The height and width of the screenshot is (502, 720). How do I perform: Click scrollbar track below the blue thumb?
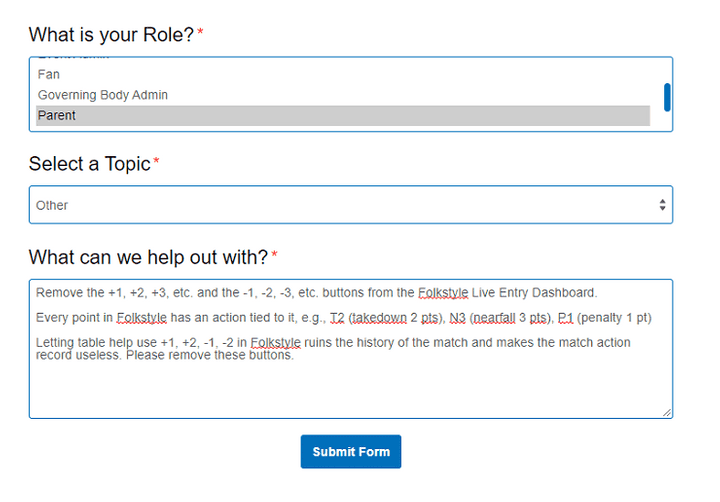pos(667,121)
